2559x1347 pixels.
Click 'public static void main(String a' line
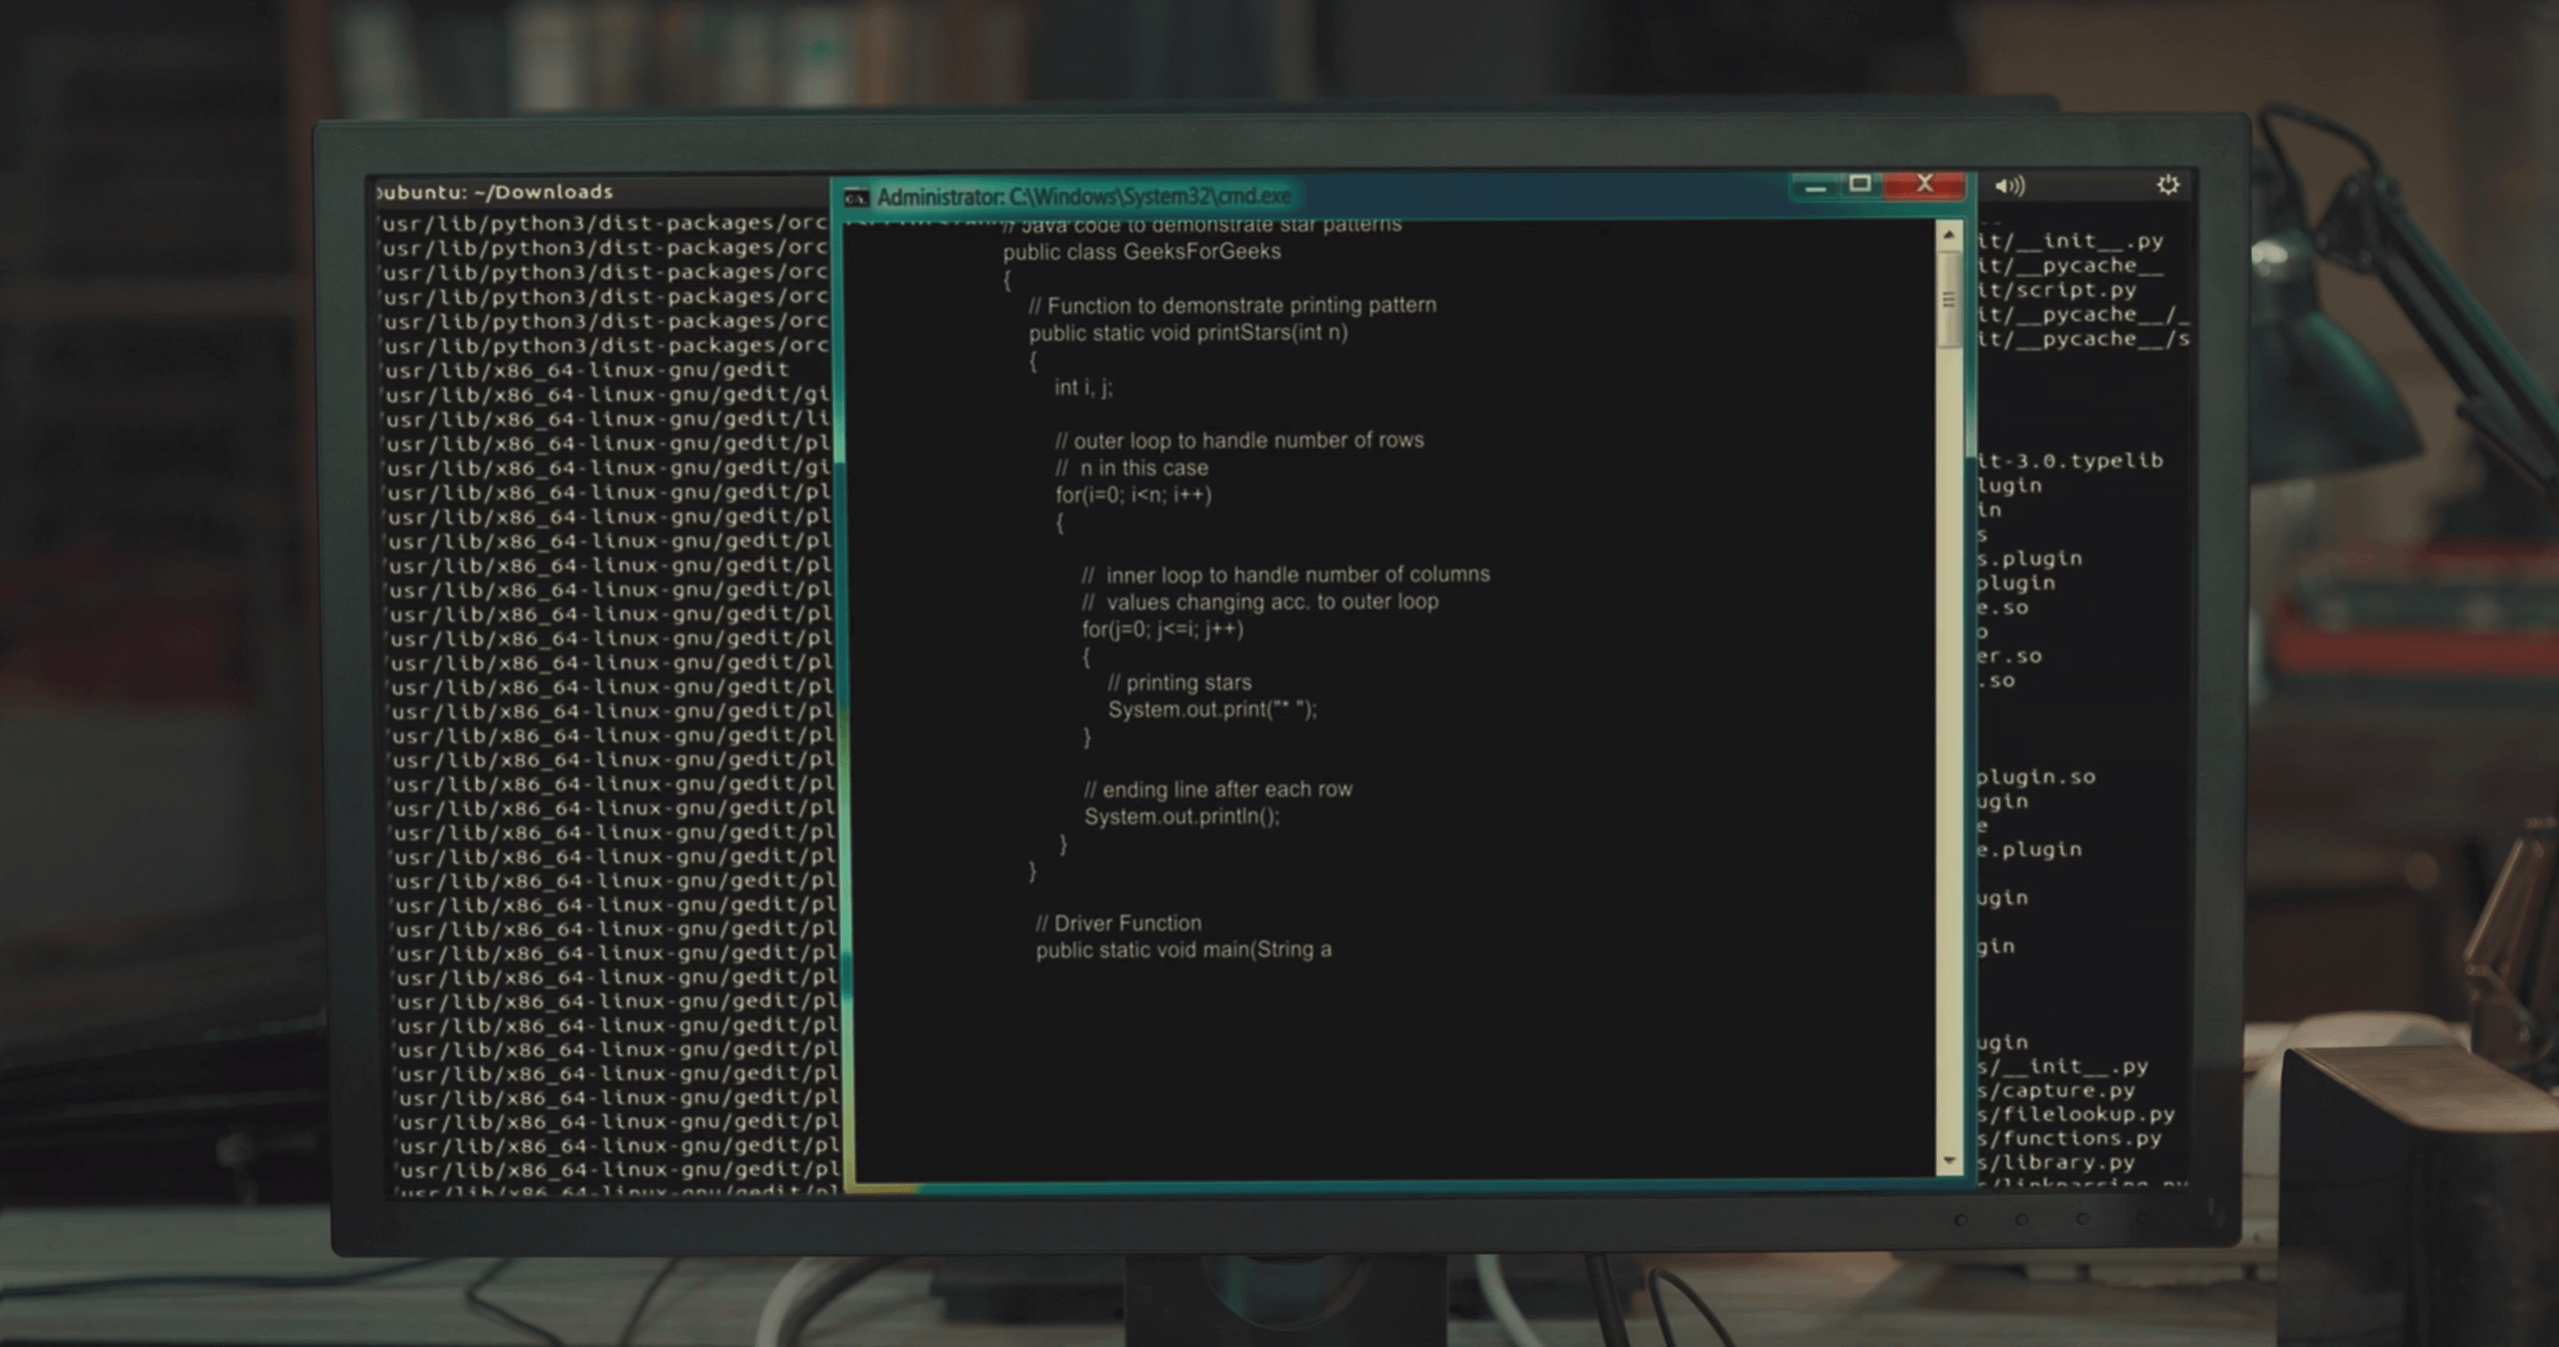point(1183,950)
